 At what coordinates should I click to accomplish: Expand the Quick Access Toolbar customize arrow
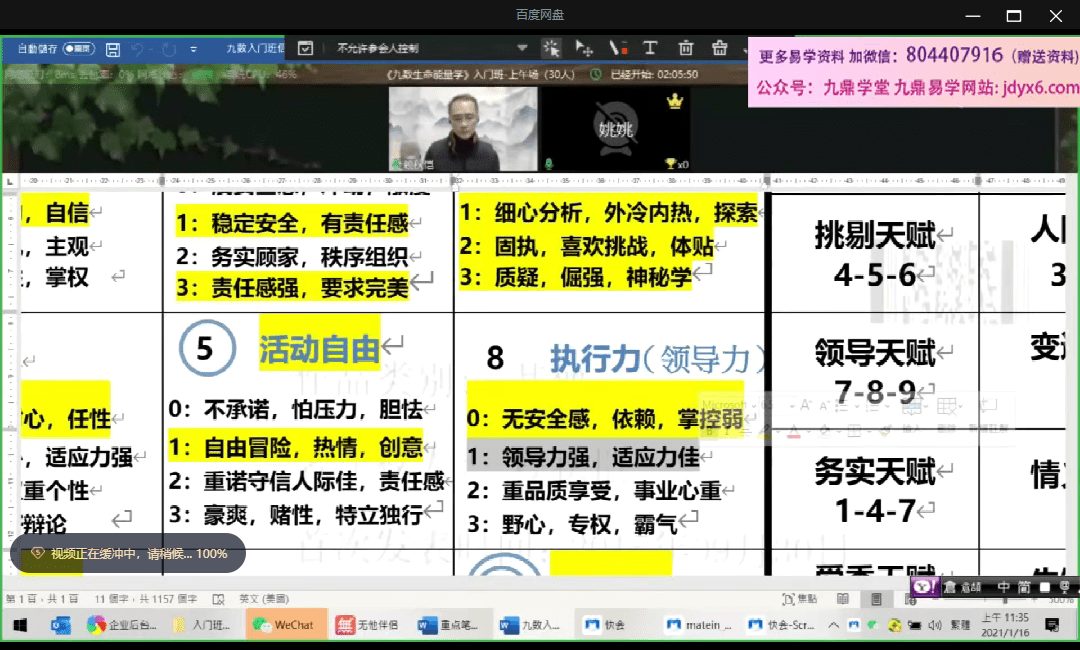tap(193, 49)
